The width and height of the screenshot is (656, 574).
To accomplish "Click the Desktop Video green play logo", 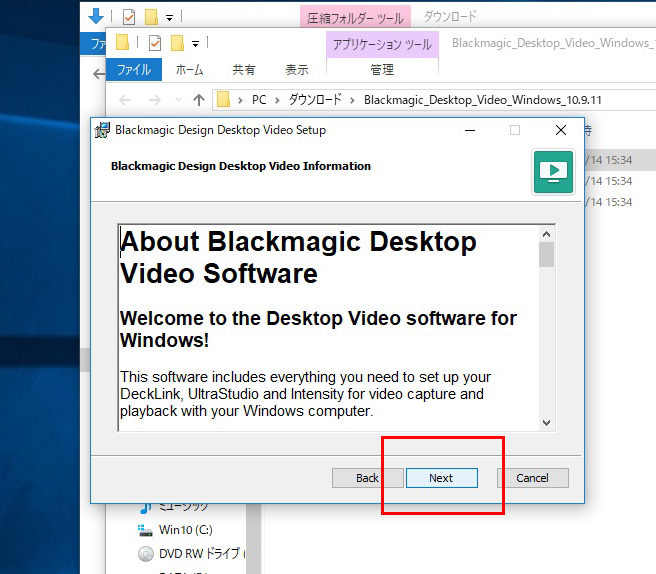I will tap(554, 172).
